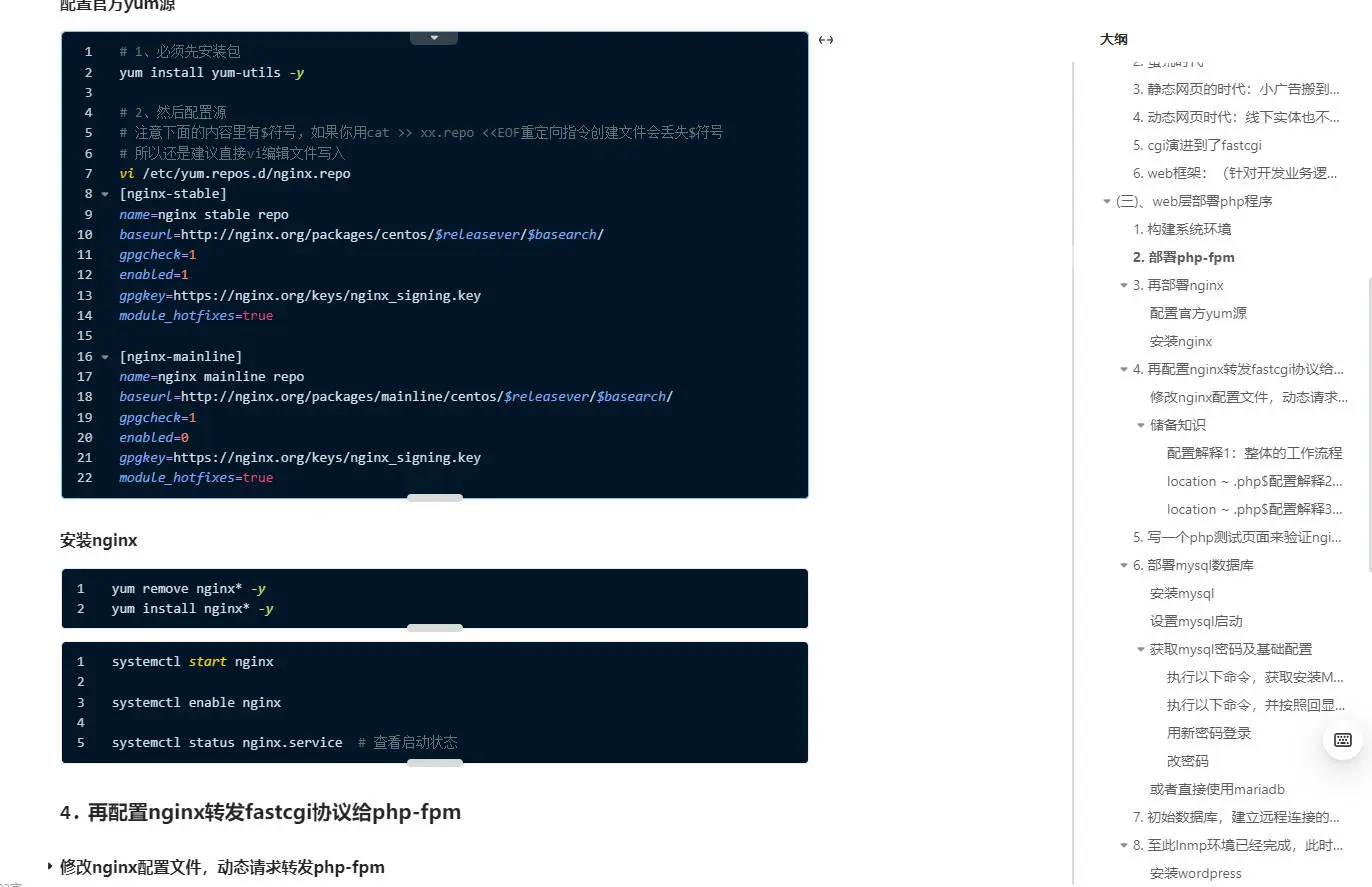
Task: Open the floating keyboard shortcuts button
Action: point(1342,740)
